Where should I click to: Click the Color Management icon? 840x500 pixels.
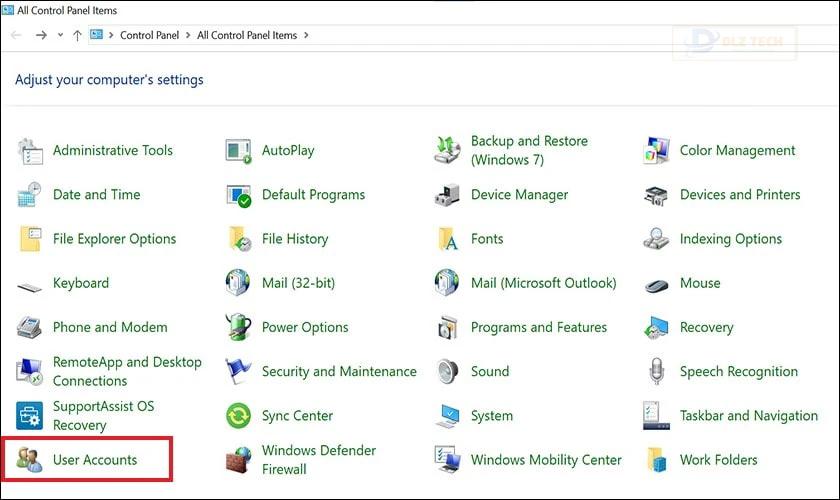tap(656, 151)
